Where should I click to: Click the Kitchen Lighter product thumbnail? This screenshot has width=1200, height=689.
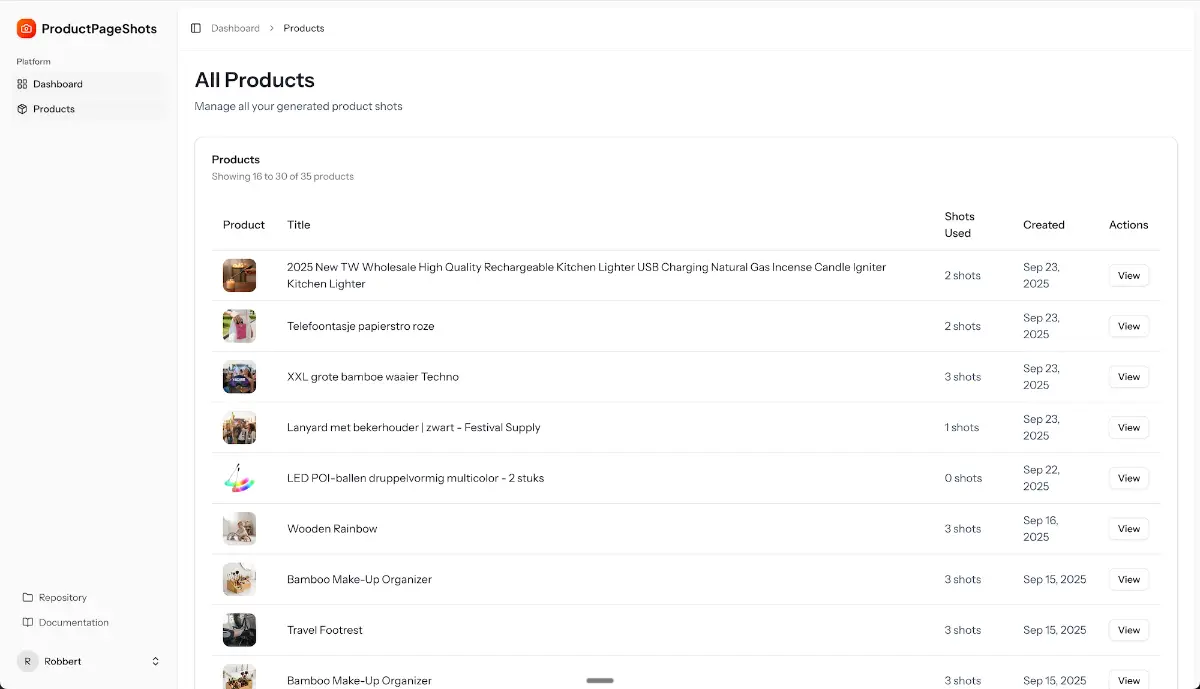click(x=239, y=275)
